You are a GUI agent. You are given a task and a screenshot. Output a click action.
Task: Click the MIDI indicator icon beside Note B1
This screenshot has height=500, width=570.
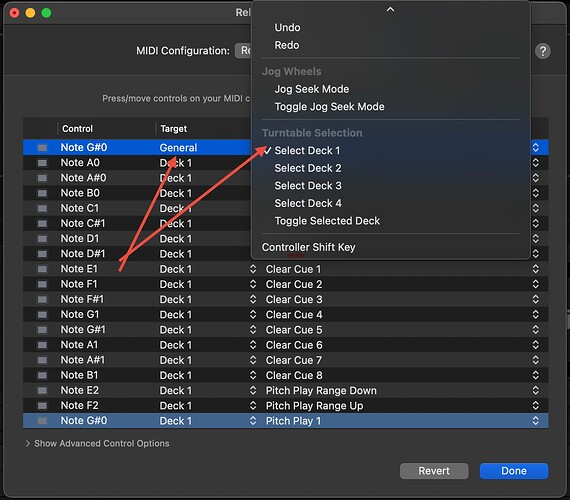[42, 375]
